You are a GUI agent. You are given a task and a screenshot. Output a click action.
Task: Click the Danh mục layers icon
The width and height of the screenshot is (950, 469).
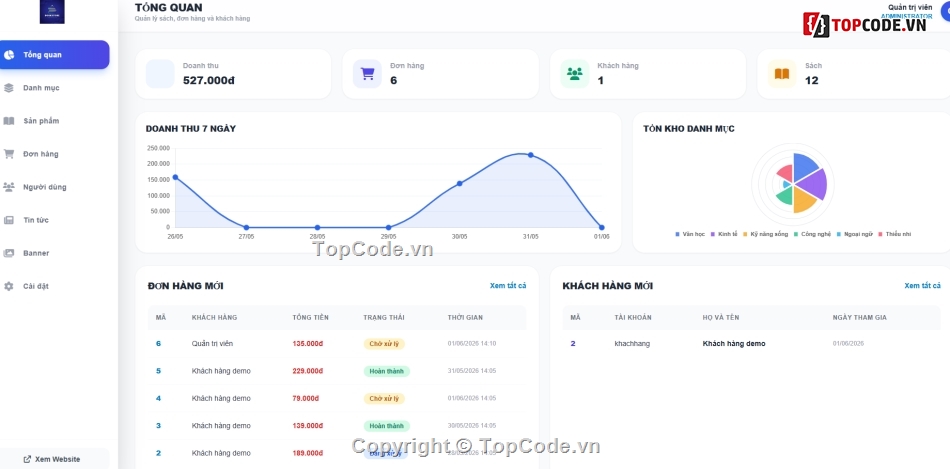coord(8,88)
